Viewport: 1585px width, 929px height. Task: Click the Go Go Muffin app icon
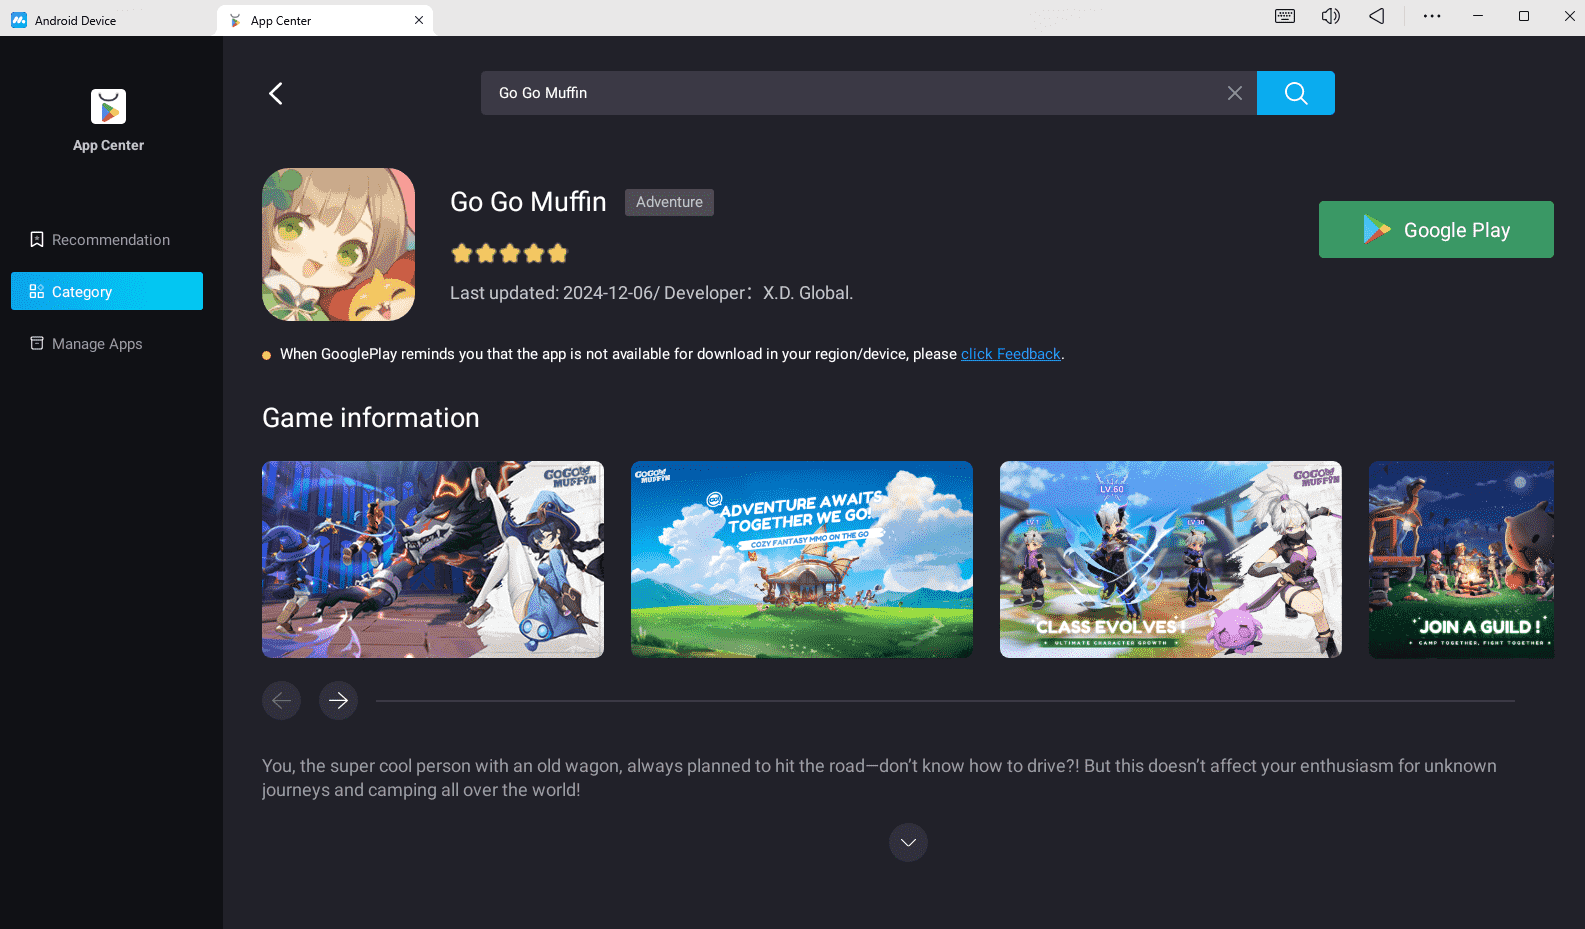(x=338, y=244)
